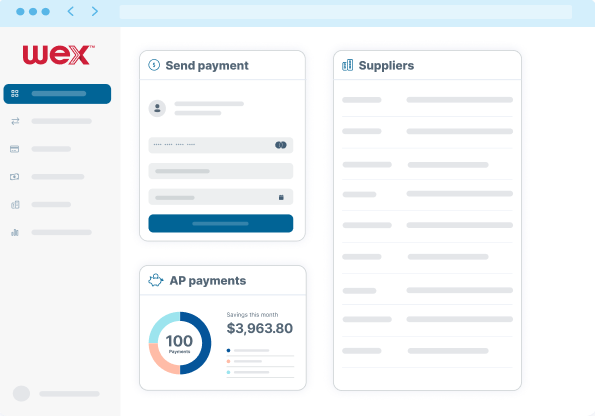The height and width of the screenshot is (416, 595).
Task: Open the credit card sidebar item
Action: [x=14, y=149]
